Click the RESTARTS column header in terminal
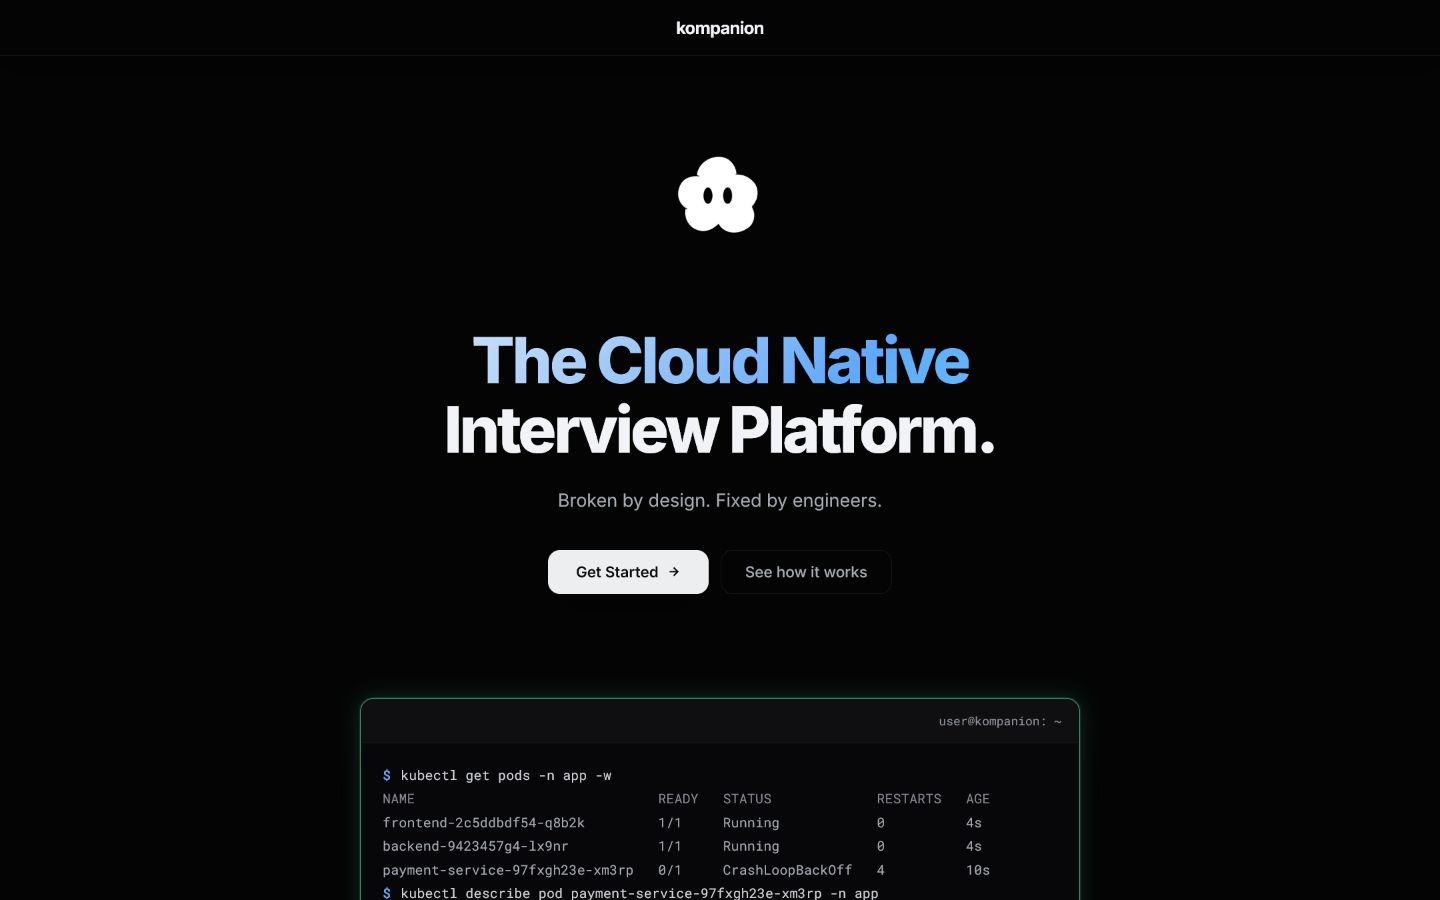 [909, 799]
